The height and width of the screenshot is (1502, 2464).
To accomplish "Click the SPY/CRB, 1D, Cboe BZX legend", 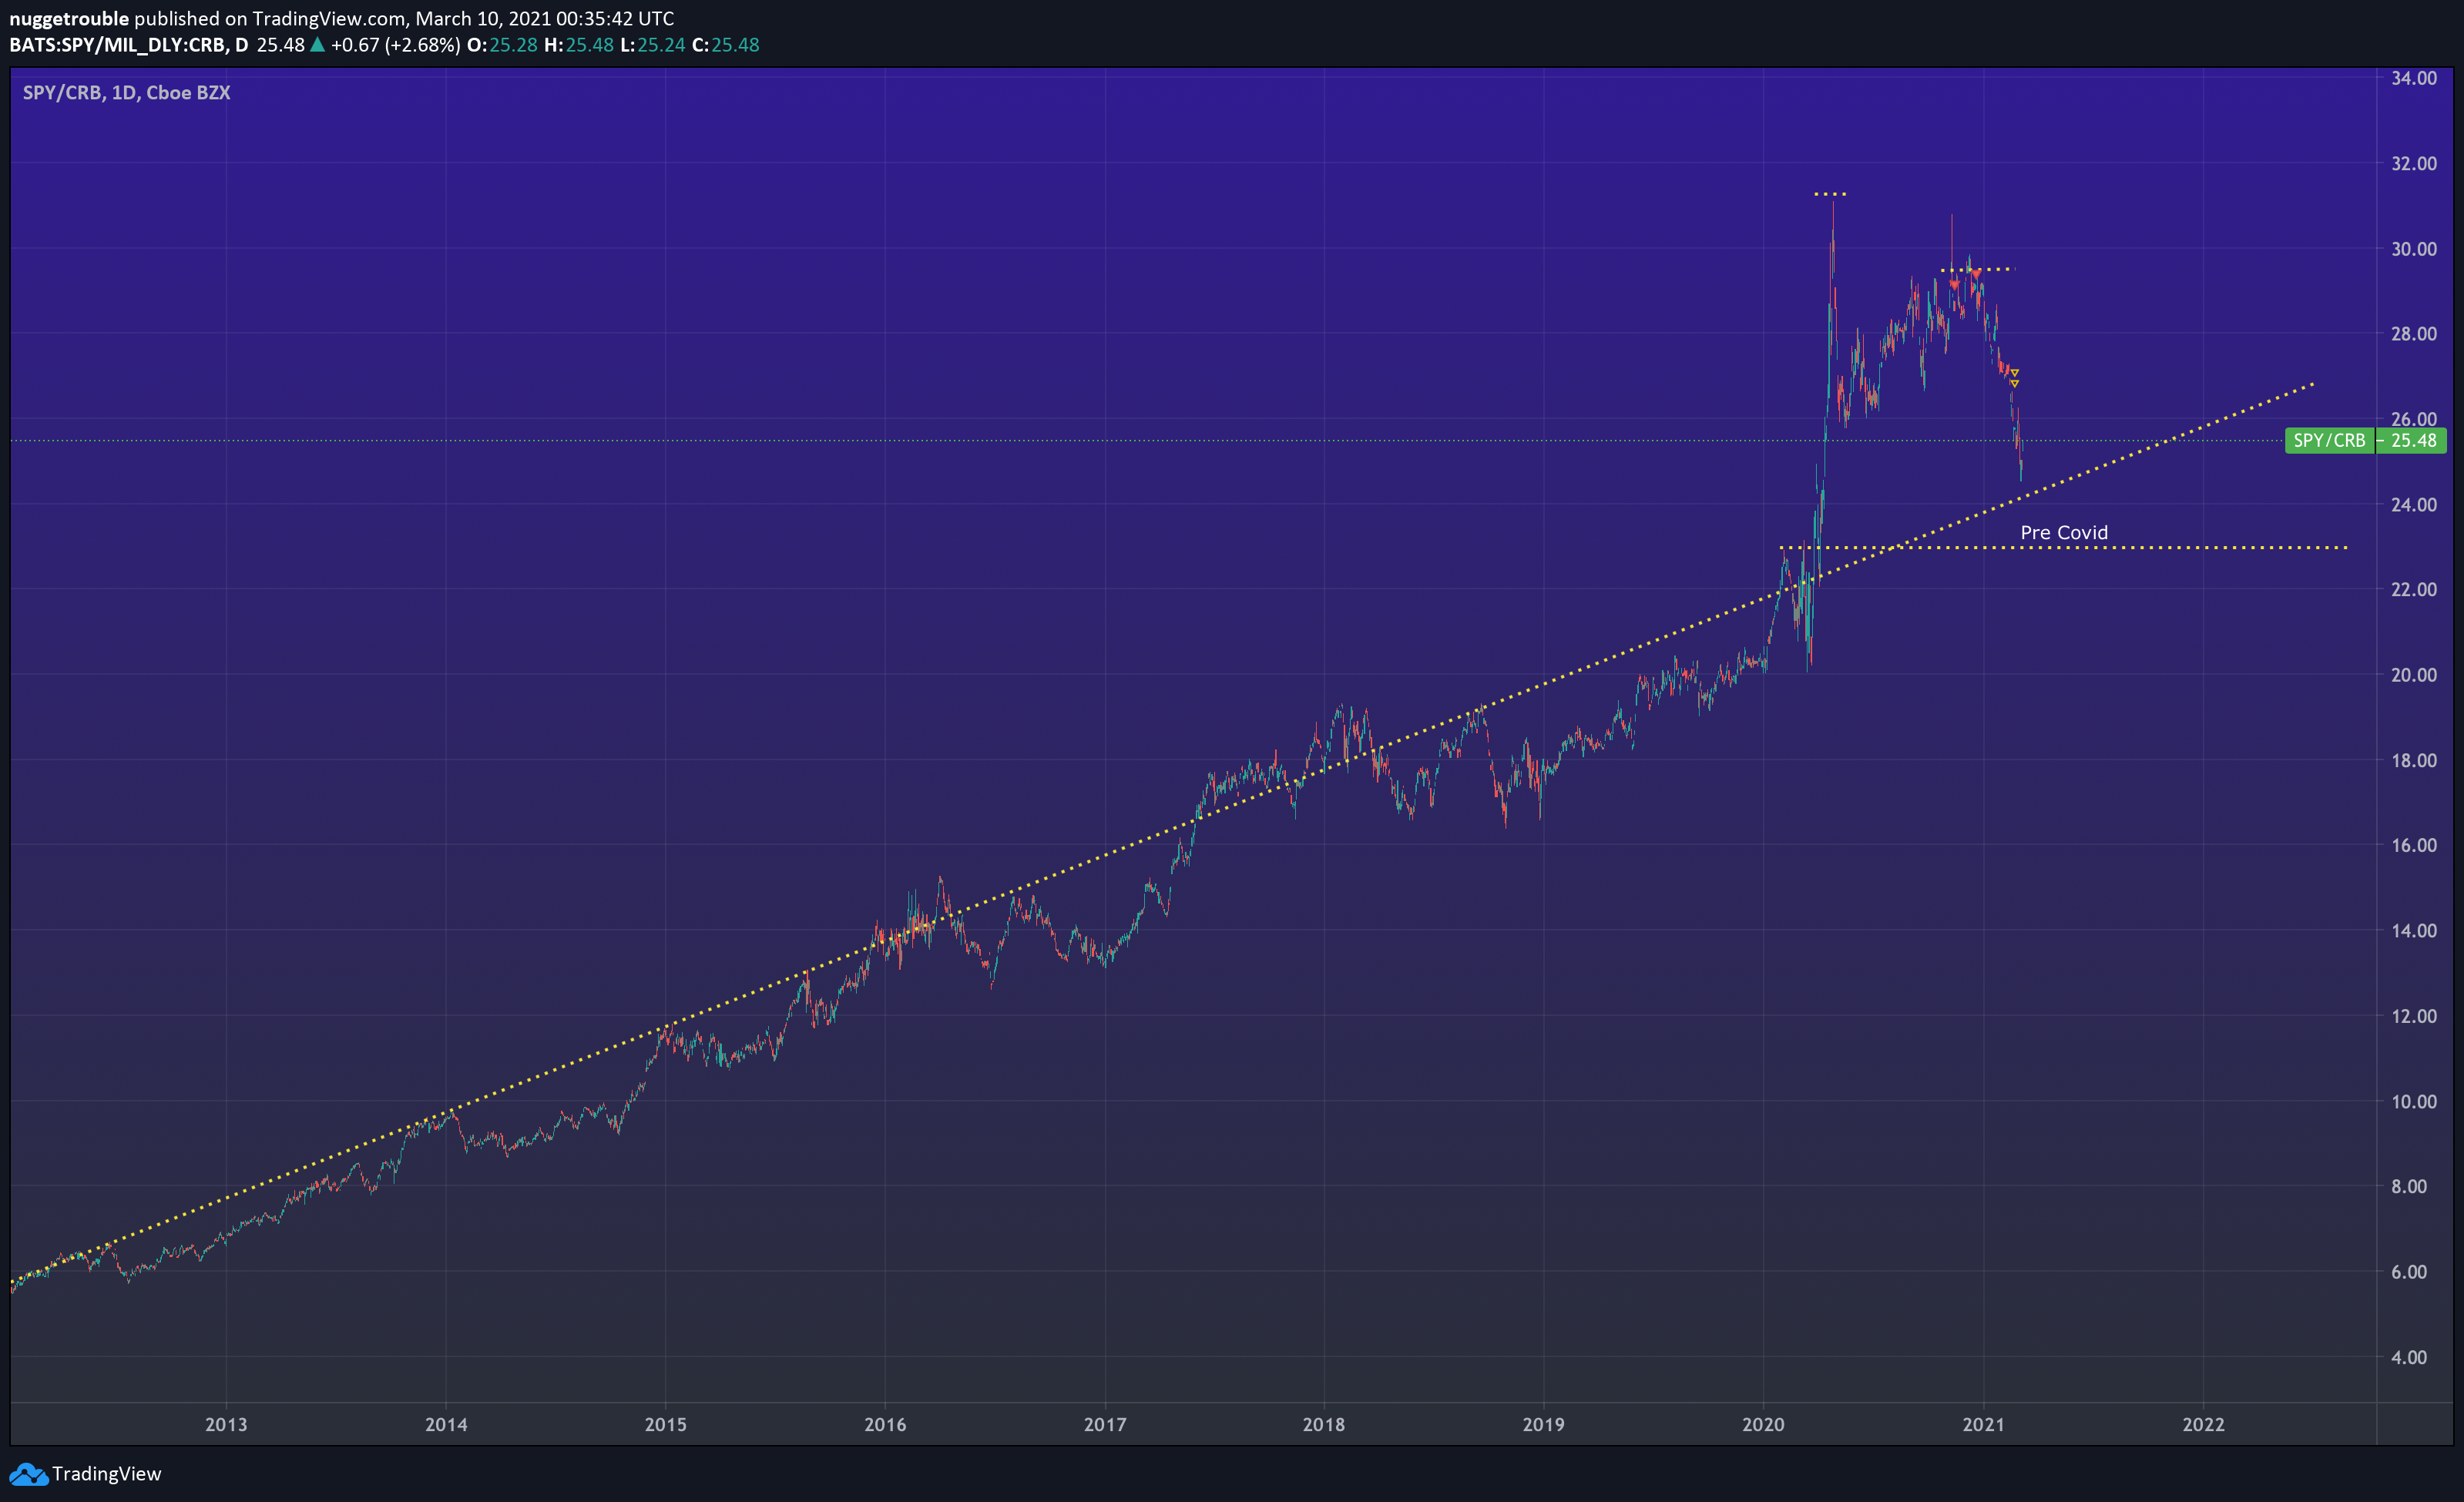I will 127,93.
